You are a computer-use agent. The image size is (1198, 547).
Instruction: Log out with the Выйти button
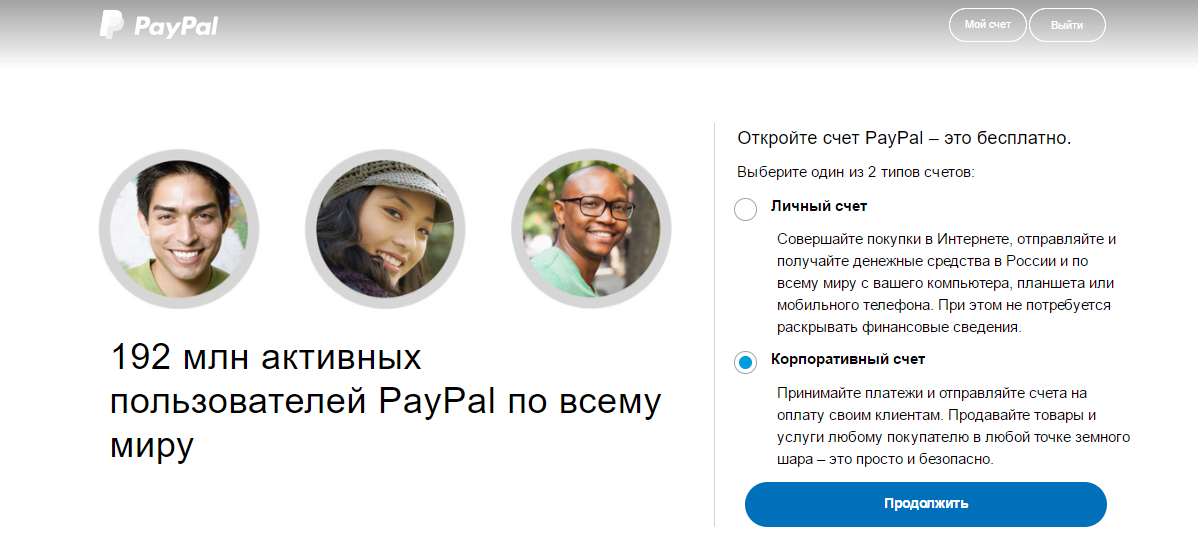(1067, 25)
